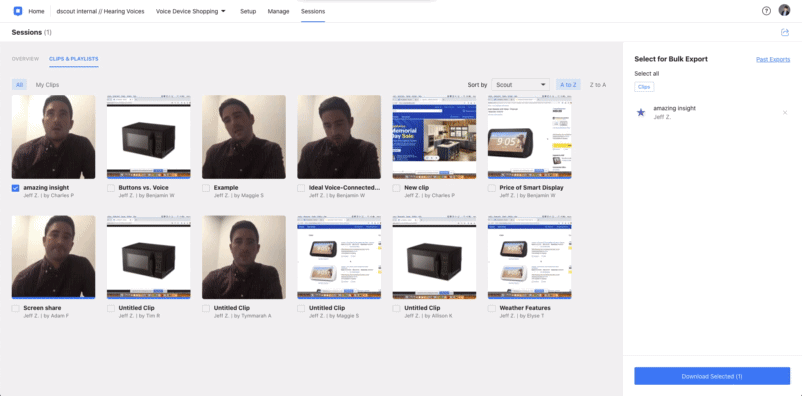Check the Buttons vs. Voice clip checkbox
Image resolution: width=802 pixels, height=396 pixels.
pos(110,188)
